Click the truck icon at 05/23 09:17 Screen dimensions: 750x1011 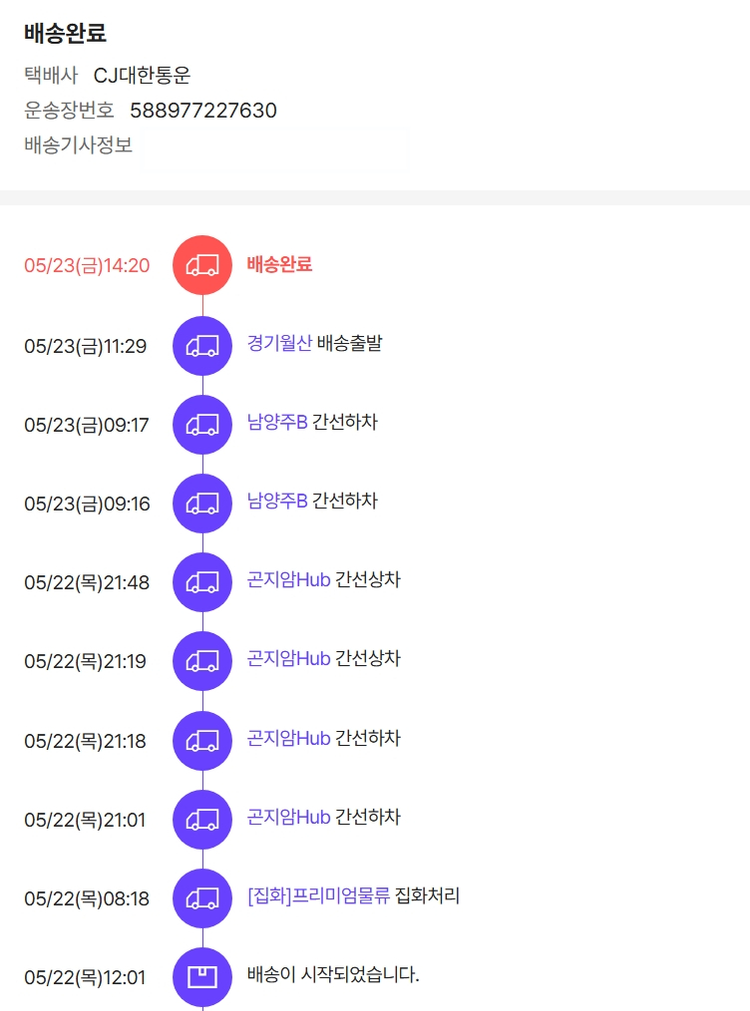click(x=202, y=424)
